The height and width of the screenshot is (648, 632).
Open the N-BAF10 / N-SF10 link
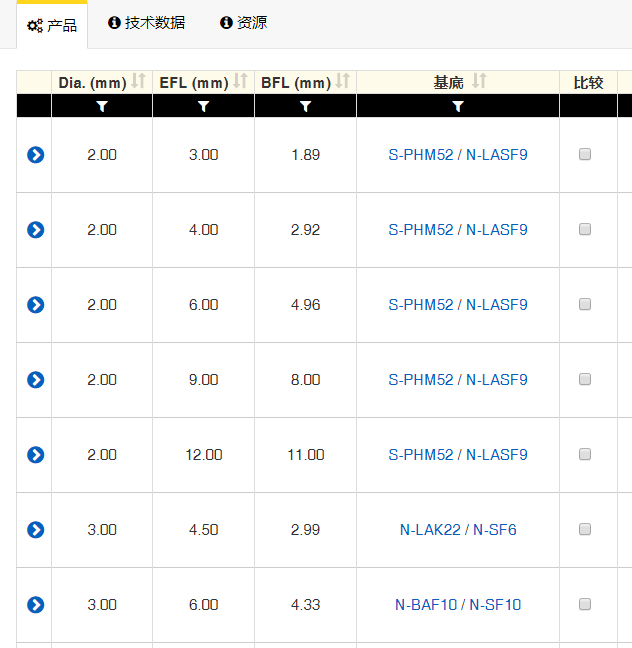(x=458, y=605)
